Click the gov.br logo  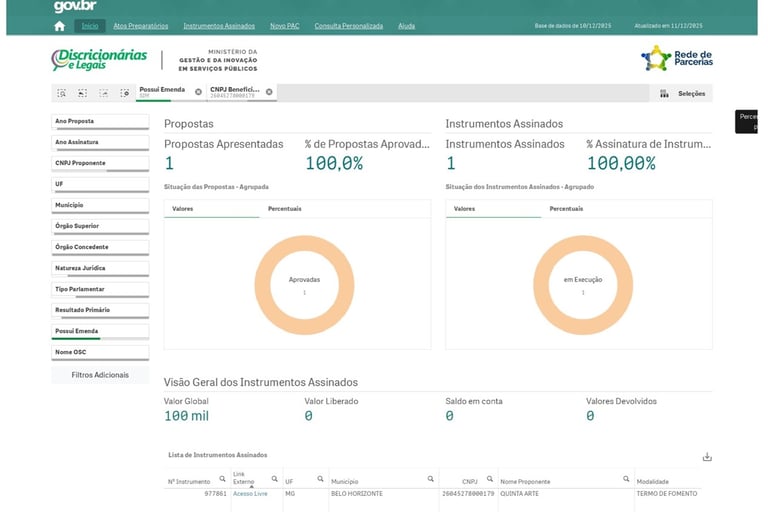coord(75,6)
